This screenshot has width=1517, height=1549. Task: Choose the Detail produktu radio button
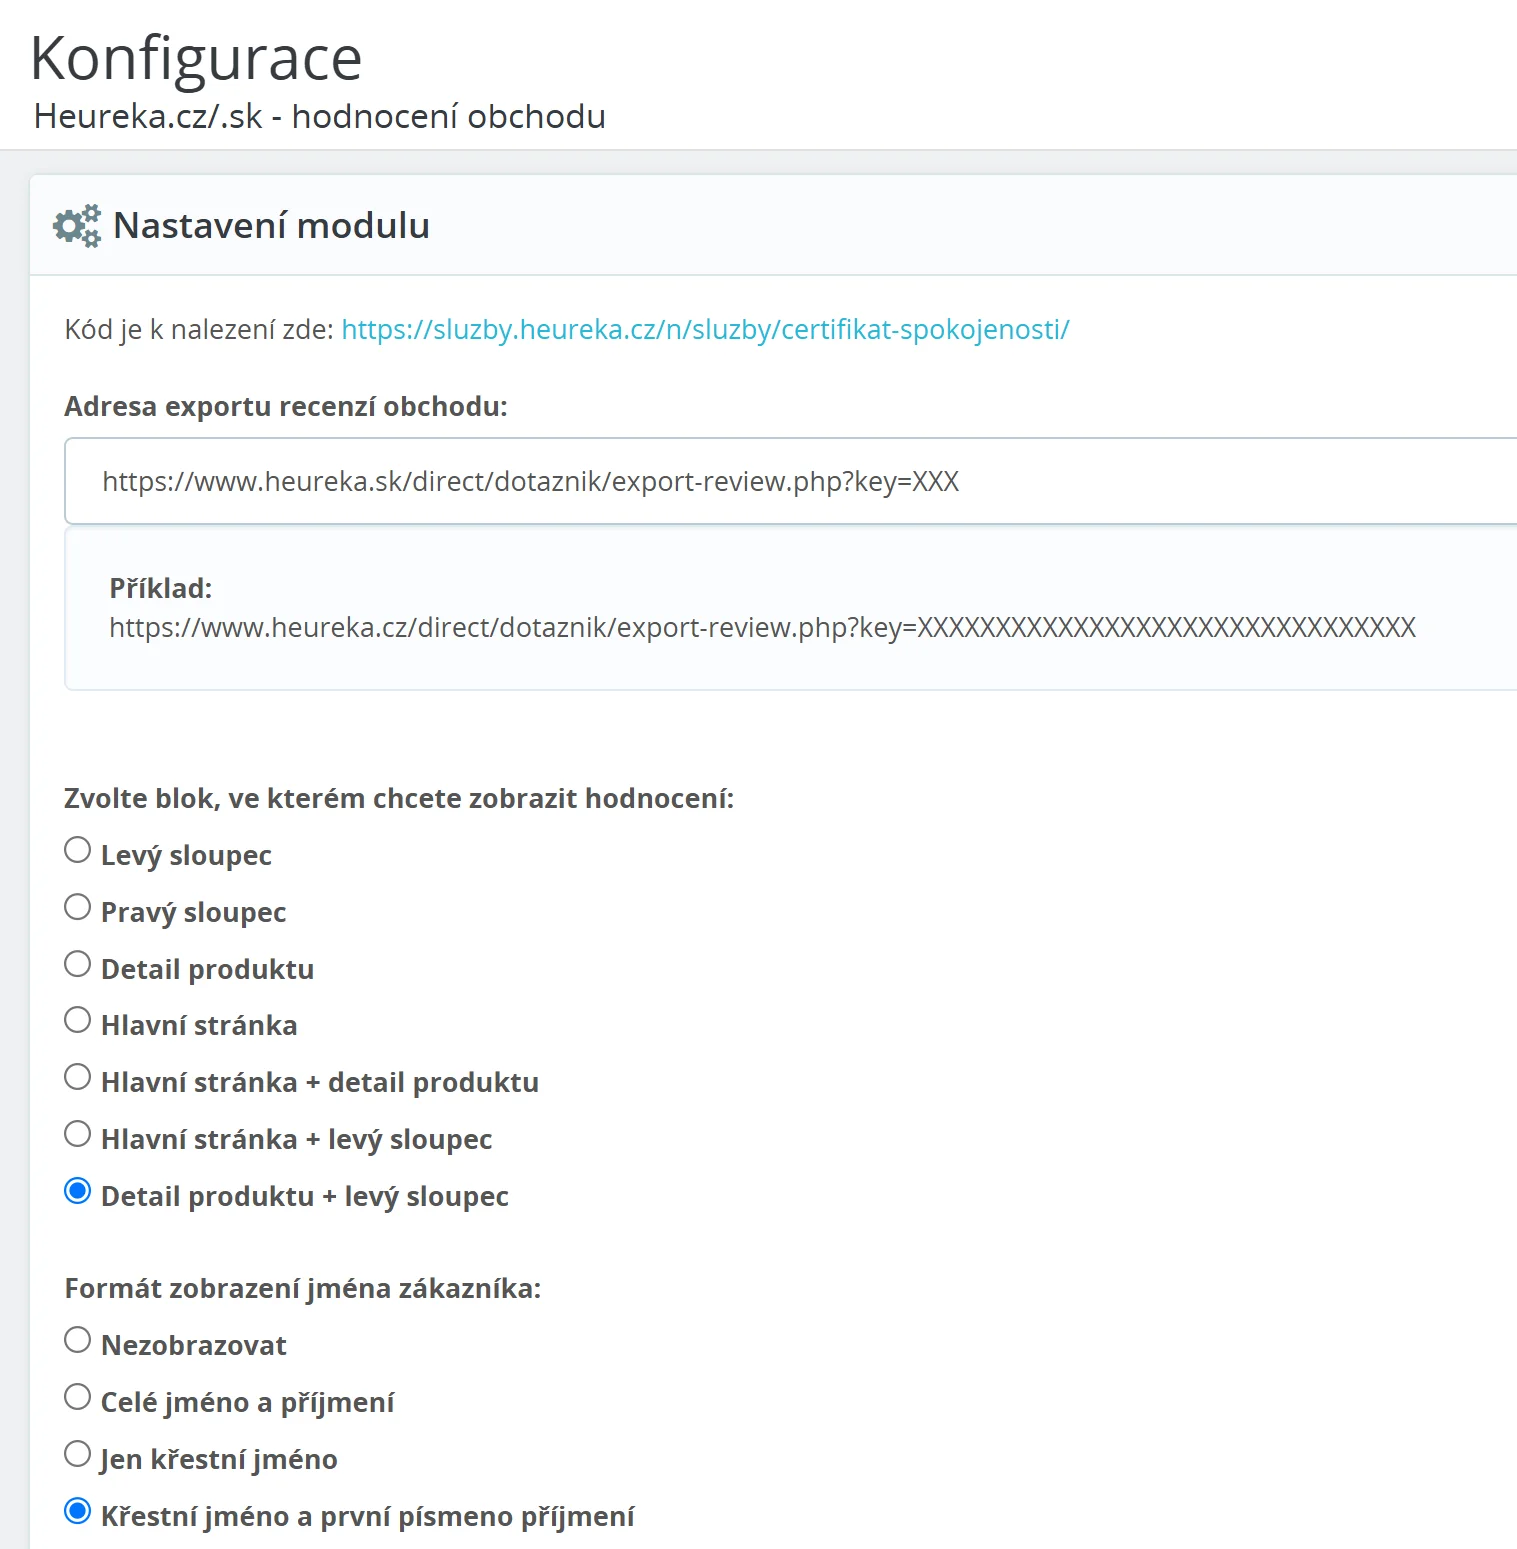(x=78, y=965)
